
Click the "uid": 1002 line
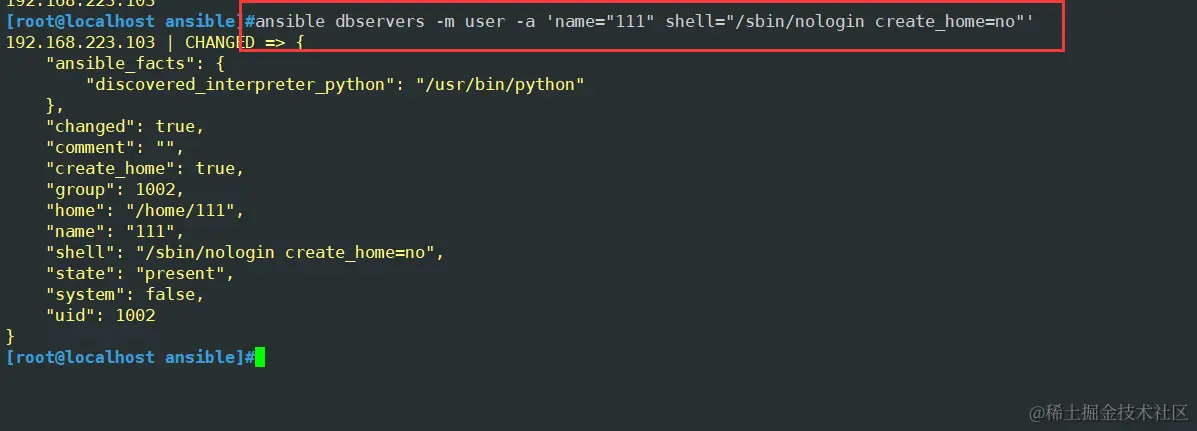click(x=100, y=316)
